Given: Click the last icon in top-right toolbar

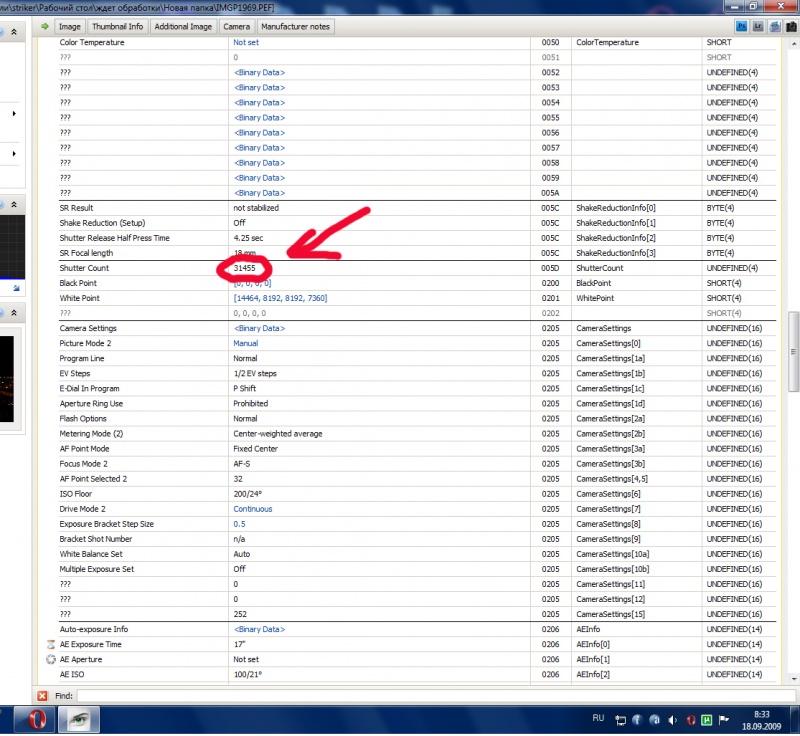Looking at the screenshot, I should point(789,26).
